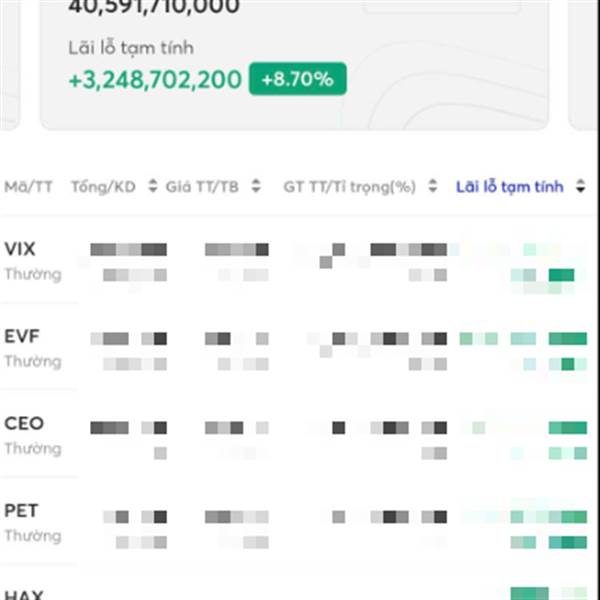The width and height of the screenshot is (600, 600).
Task: Select the Lãi lỗ tạm tính column header
Action: pyautogui.click(x=510, y=187)
